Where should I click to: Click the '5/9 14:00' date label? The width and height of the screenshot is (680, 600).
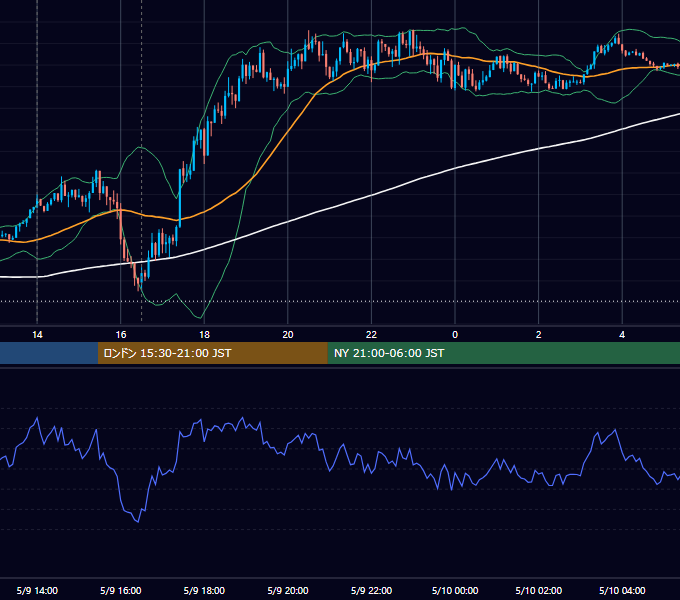tap(37, 590)
